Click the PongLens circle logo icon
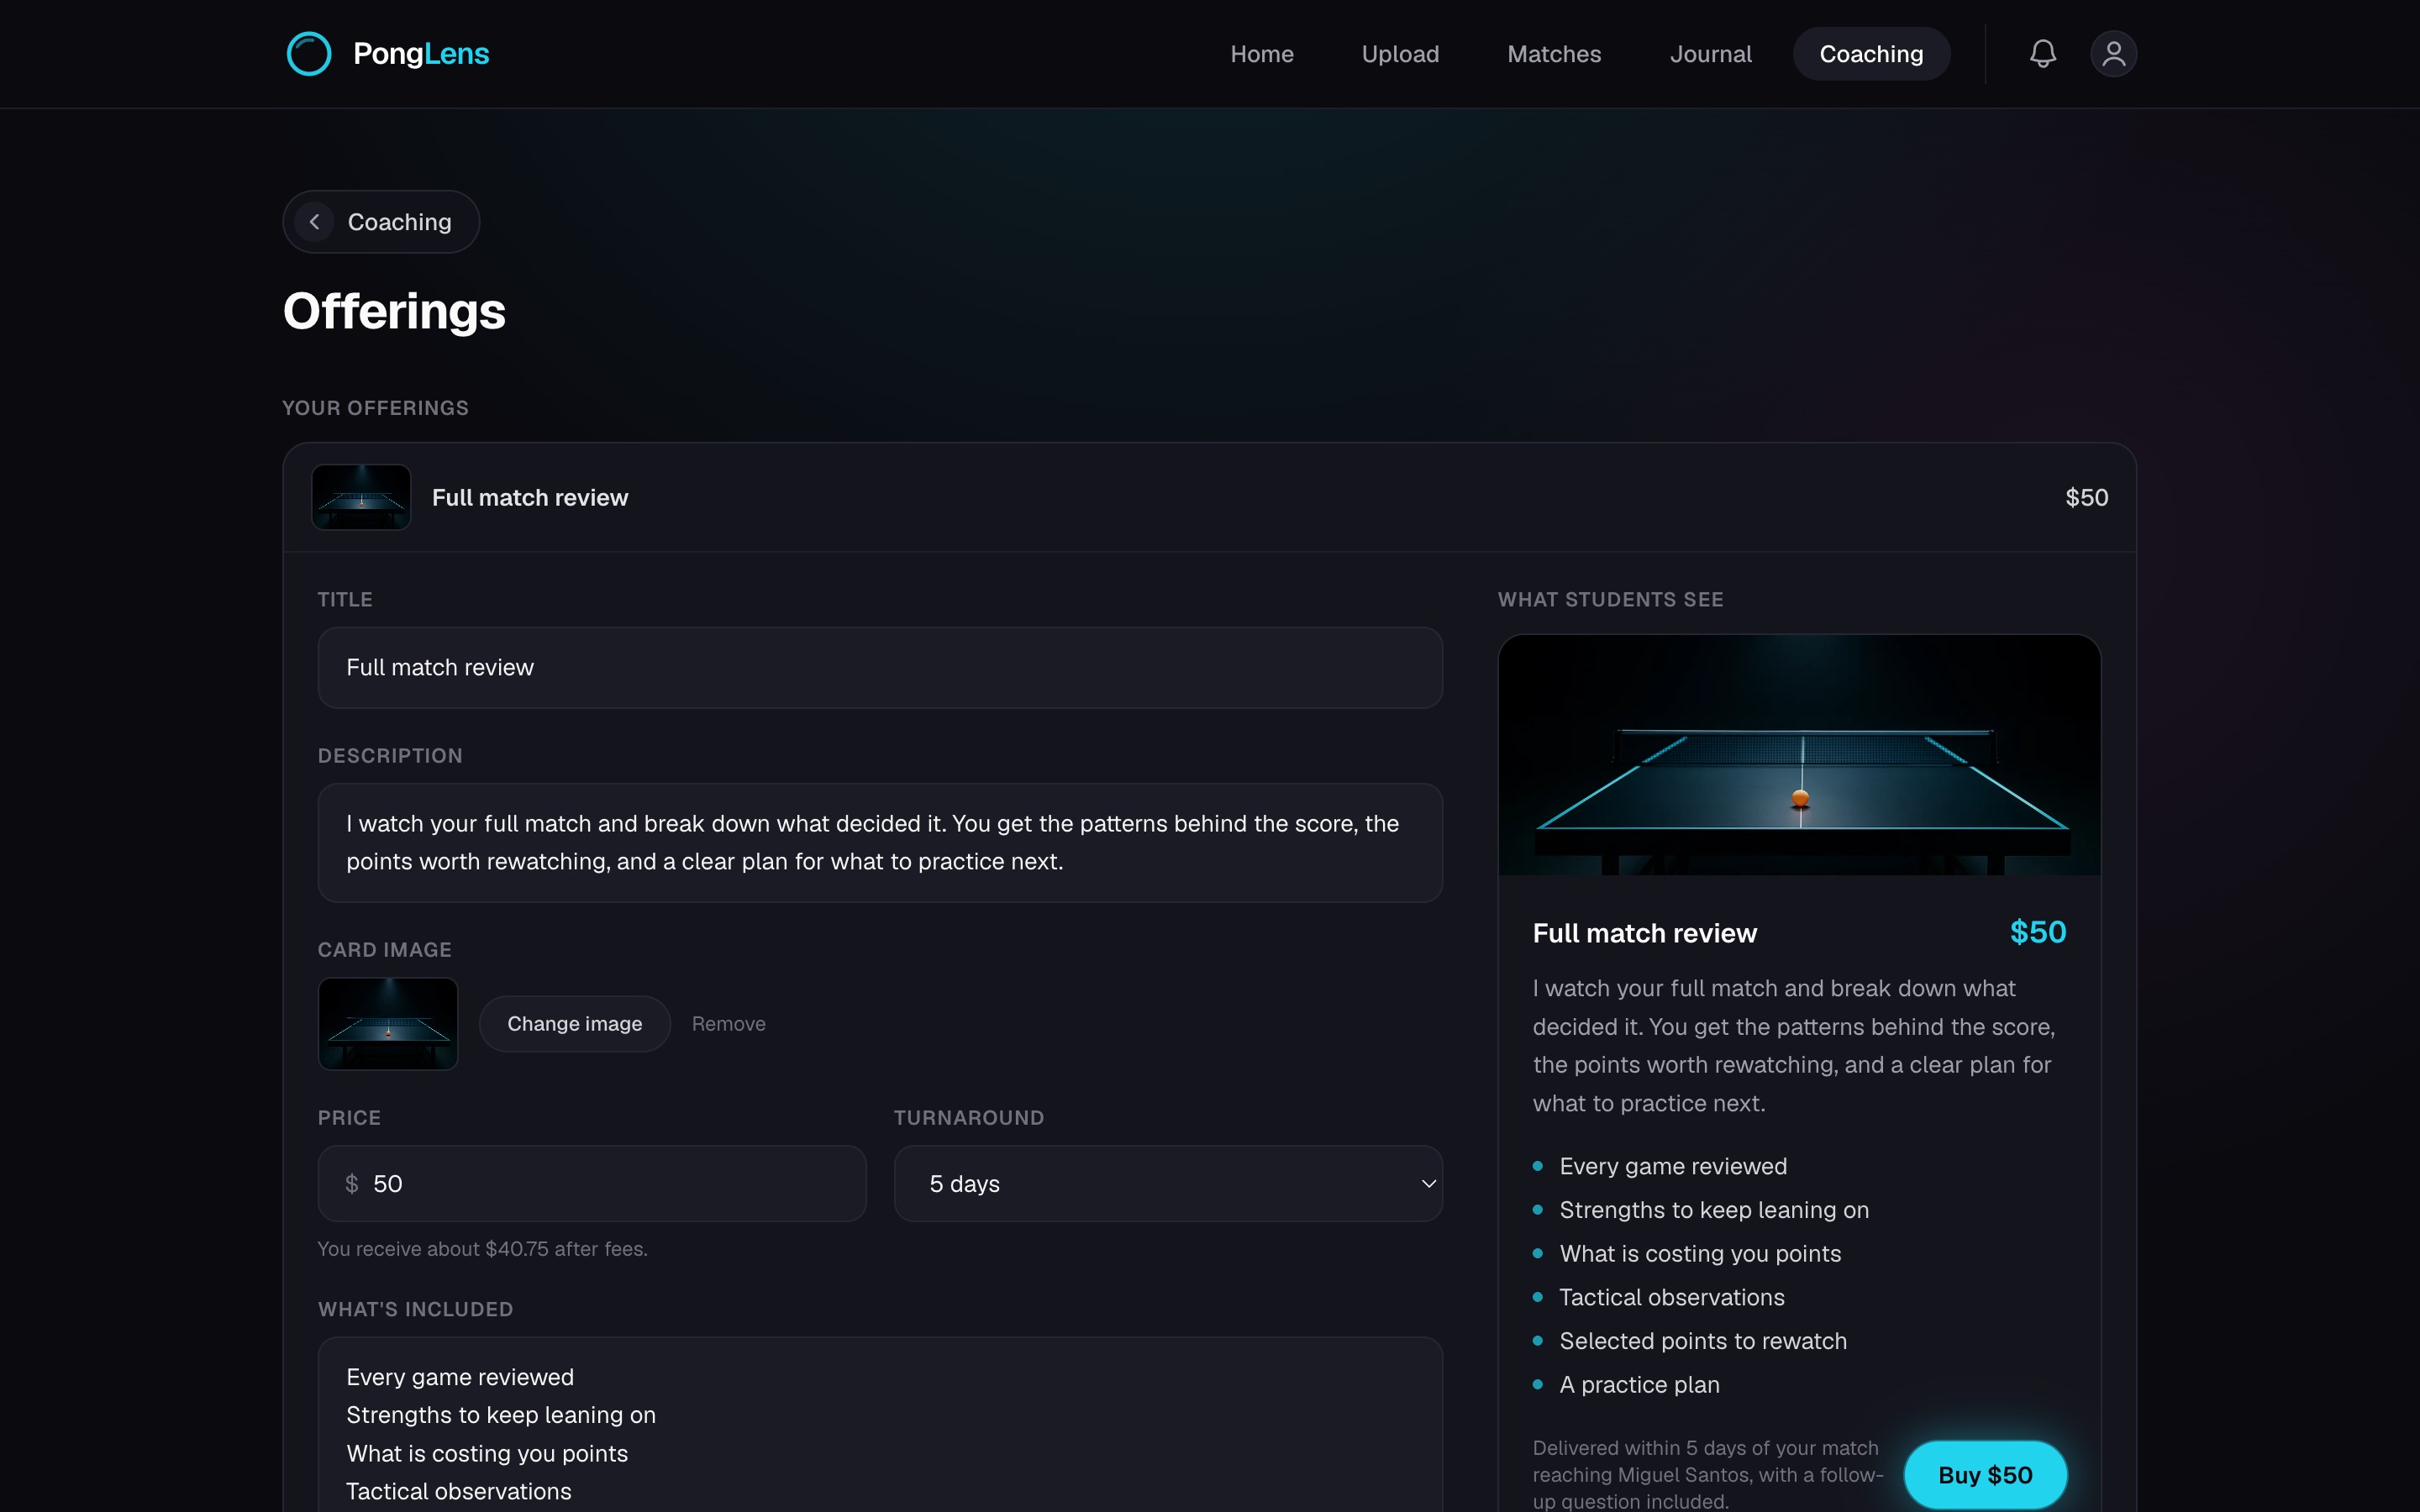Image resolution: width=2420 pixels, height=1512 pixels. click(x=308, y=54)
